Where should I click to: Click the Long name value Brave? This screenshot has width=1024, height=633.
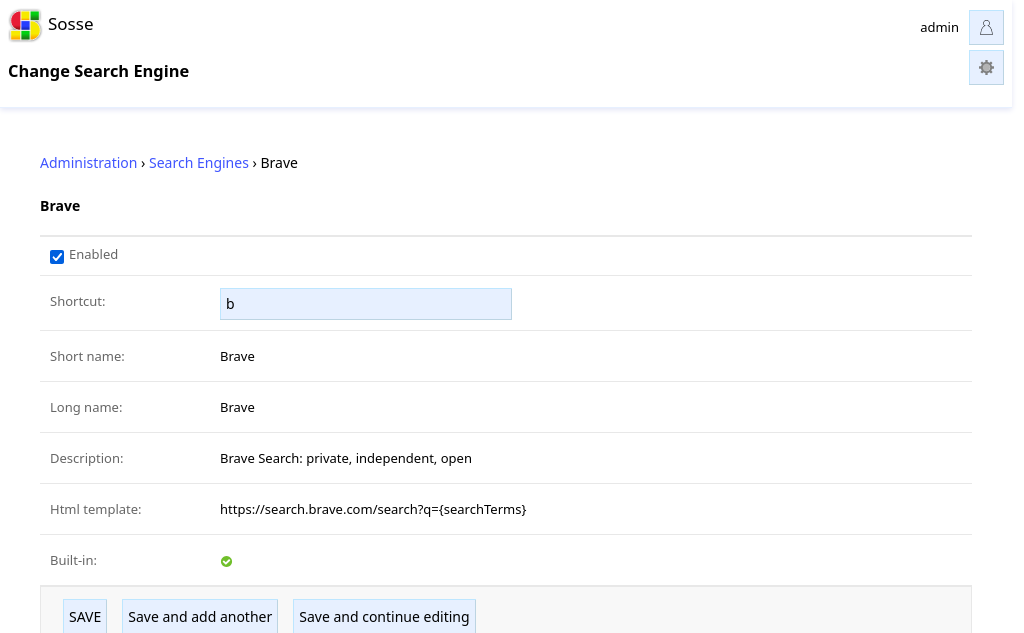click(x=237, y=408)
